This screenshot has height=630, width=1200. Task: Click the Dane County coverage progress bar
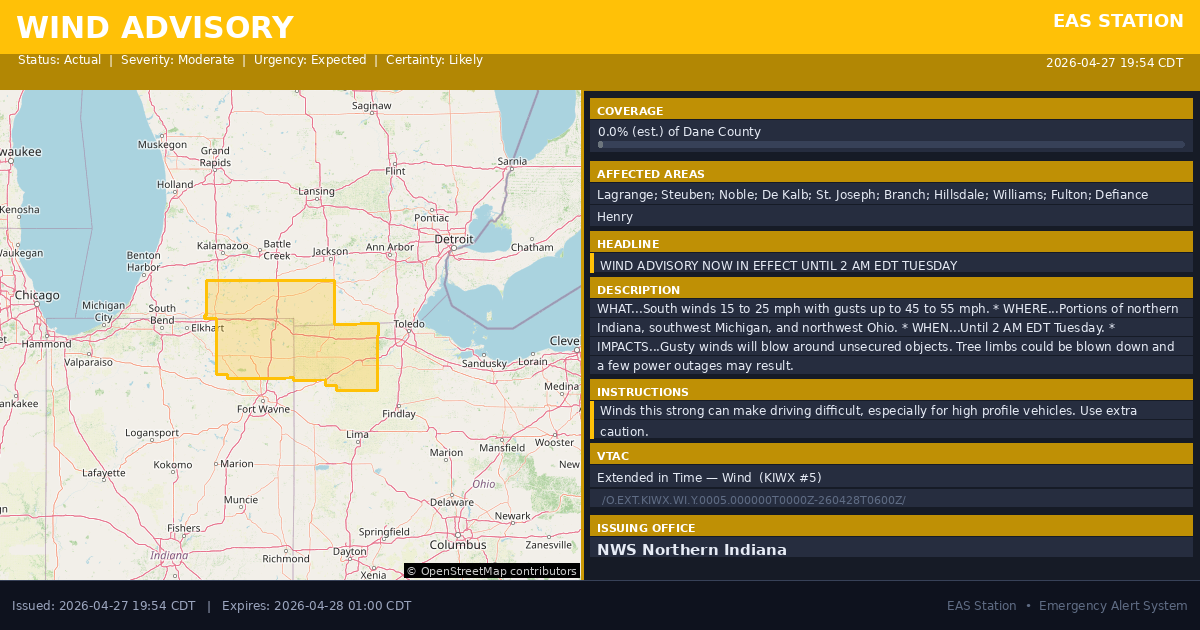point(890,145)
